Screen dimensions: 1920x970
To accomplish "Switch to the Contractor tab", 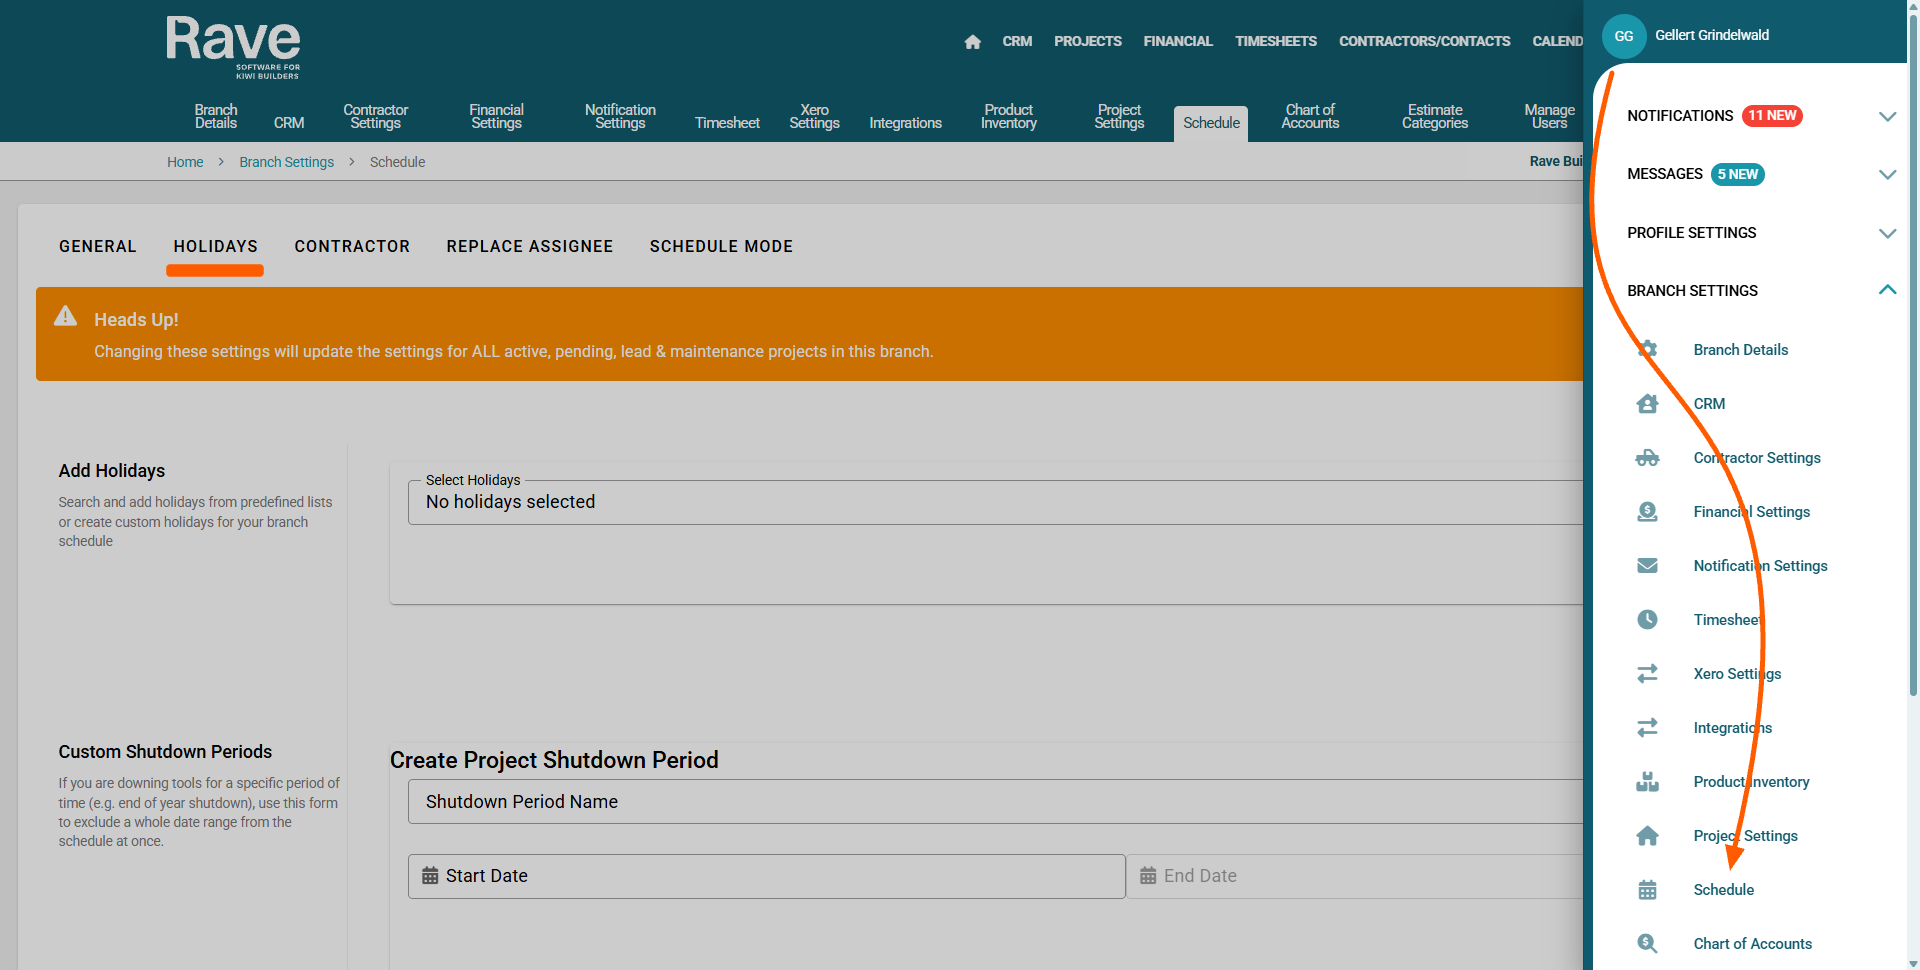I will click(x=352, y=247).
